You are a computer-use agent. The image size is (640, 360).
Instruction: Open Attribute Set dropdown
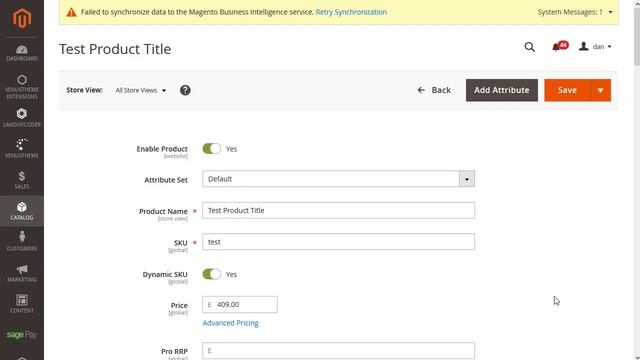(x=338, y=179)
